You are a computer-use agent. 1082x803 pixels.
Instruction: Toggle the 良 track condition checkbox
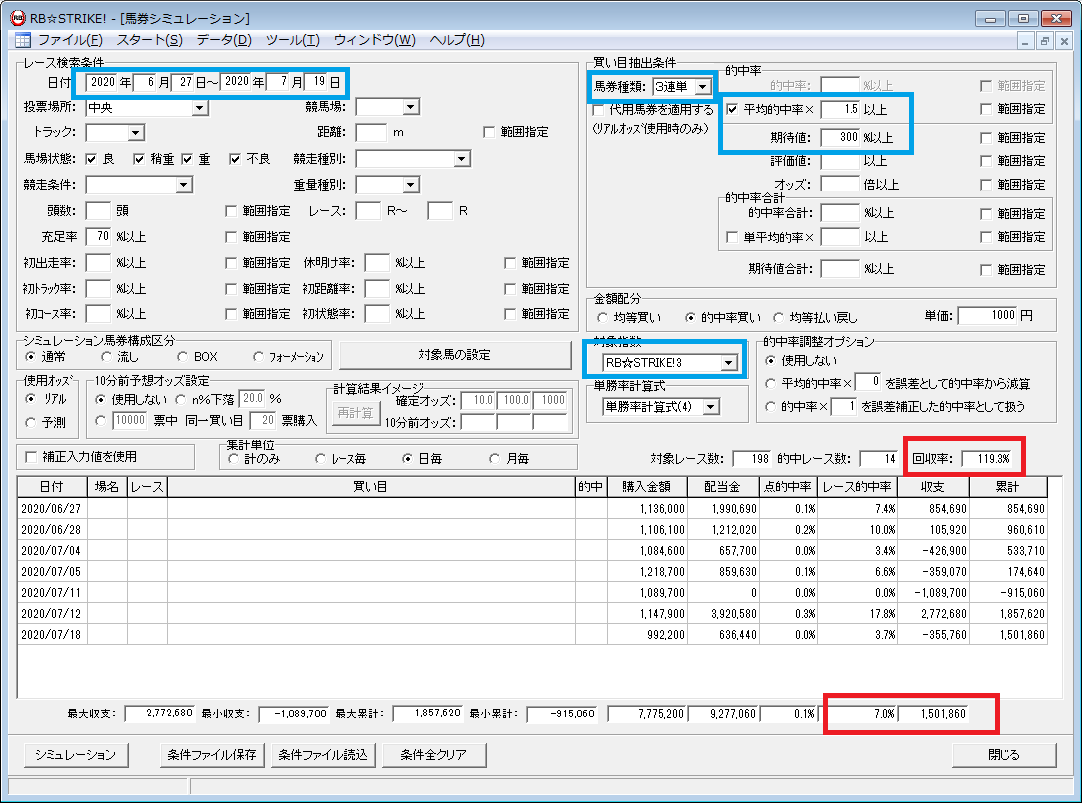coord(91,159)
